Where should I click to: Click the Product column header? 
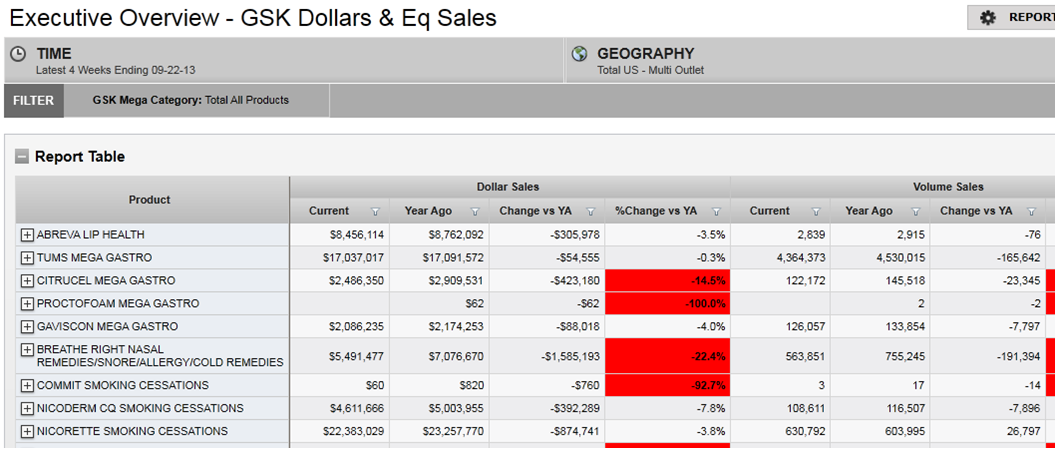coord(150,200)
